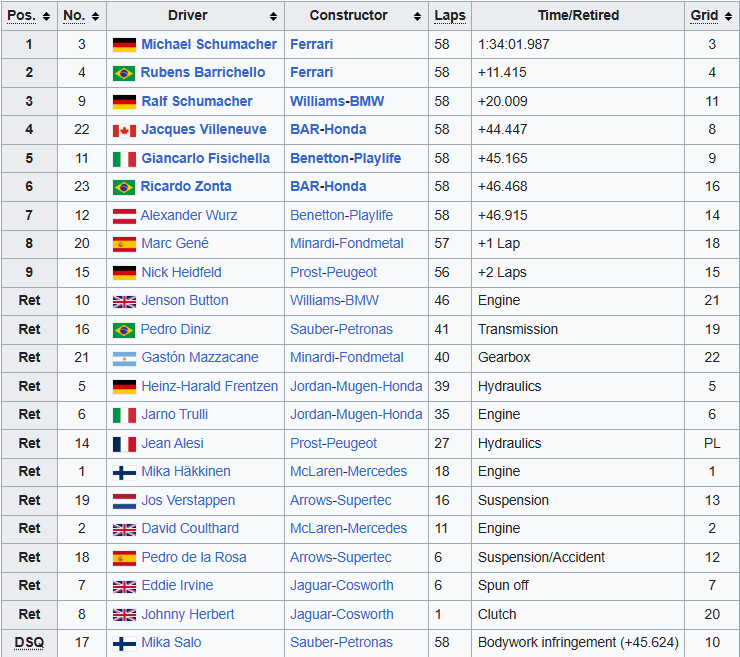The height and width of the screenshot is (657, 740).
Task: Open Williams-BMW link in Ralf Schumacher row
Action: point(337,101)
